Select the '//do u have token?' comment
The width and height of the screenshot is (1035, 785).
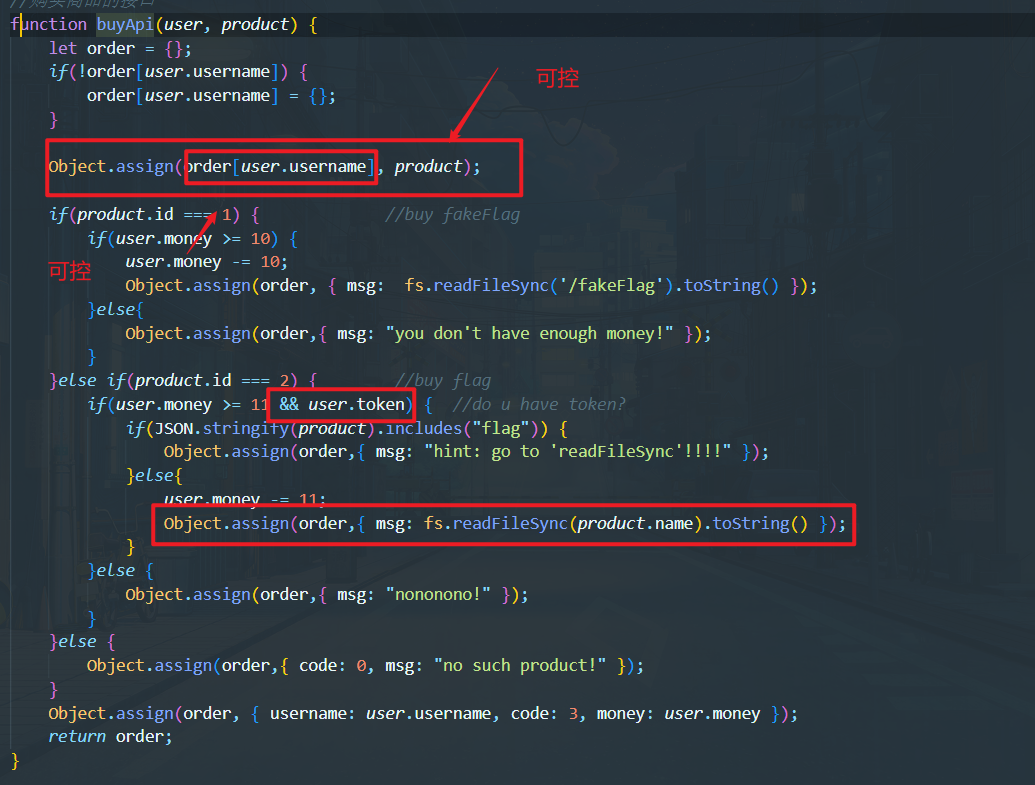[x=539, y=404]
